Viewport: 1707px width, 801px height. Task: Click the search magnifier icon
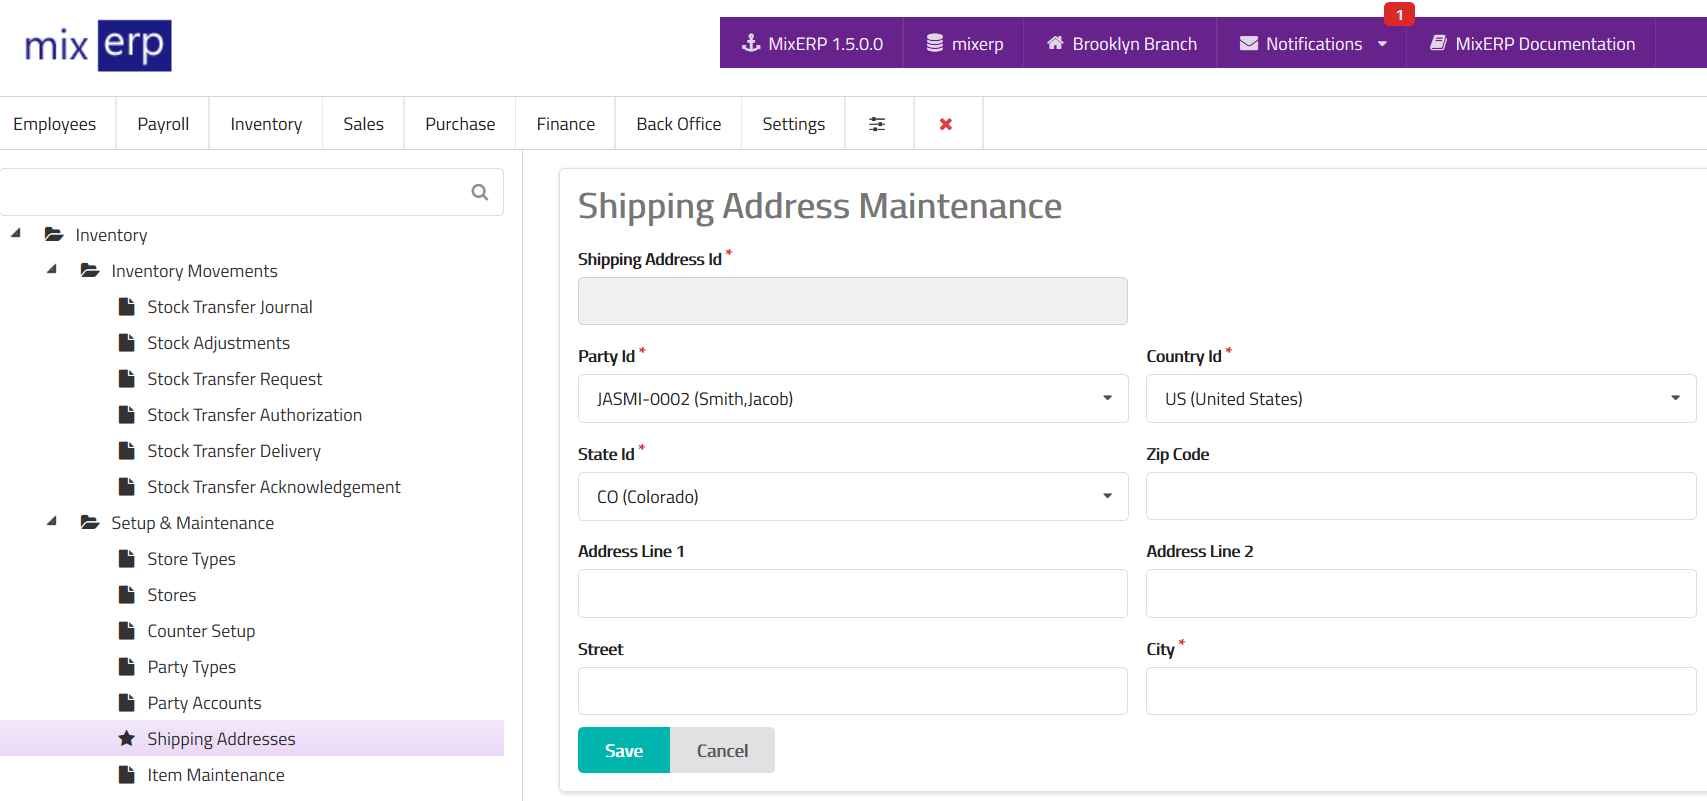(x=480, y=192)
